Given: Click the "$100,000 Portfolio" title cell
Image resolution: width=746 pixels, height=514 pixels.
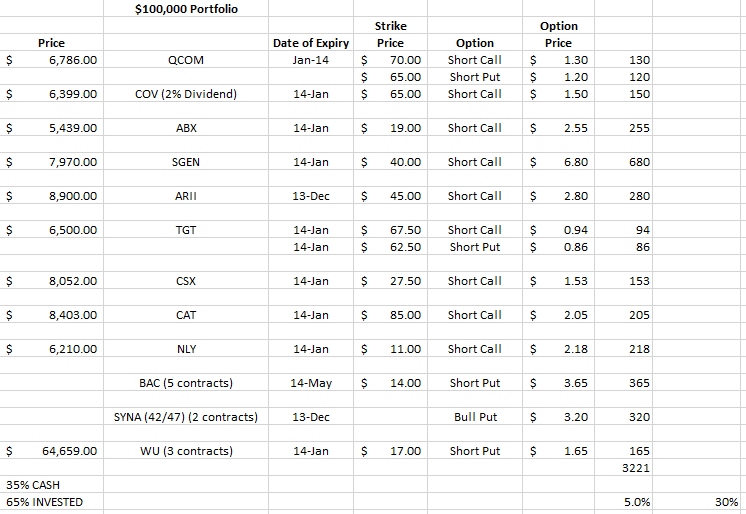Looking at the screenshot, I should pos(186,9).
